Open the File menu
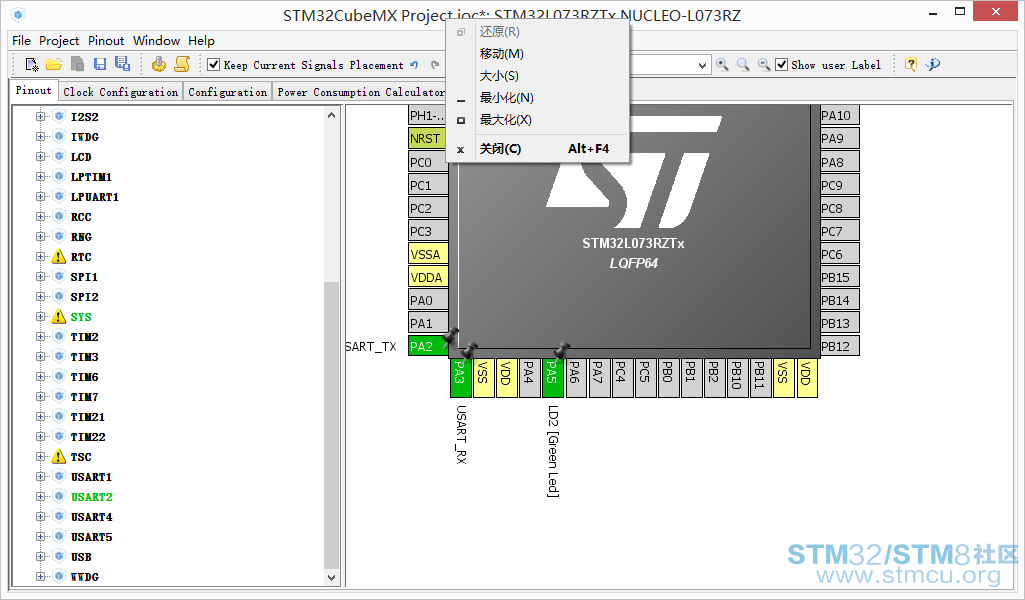Screen dimensions: 1025x600 [22, 41]
